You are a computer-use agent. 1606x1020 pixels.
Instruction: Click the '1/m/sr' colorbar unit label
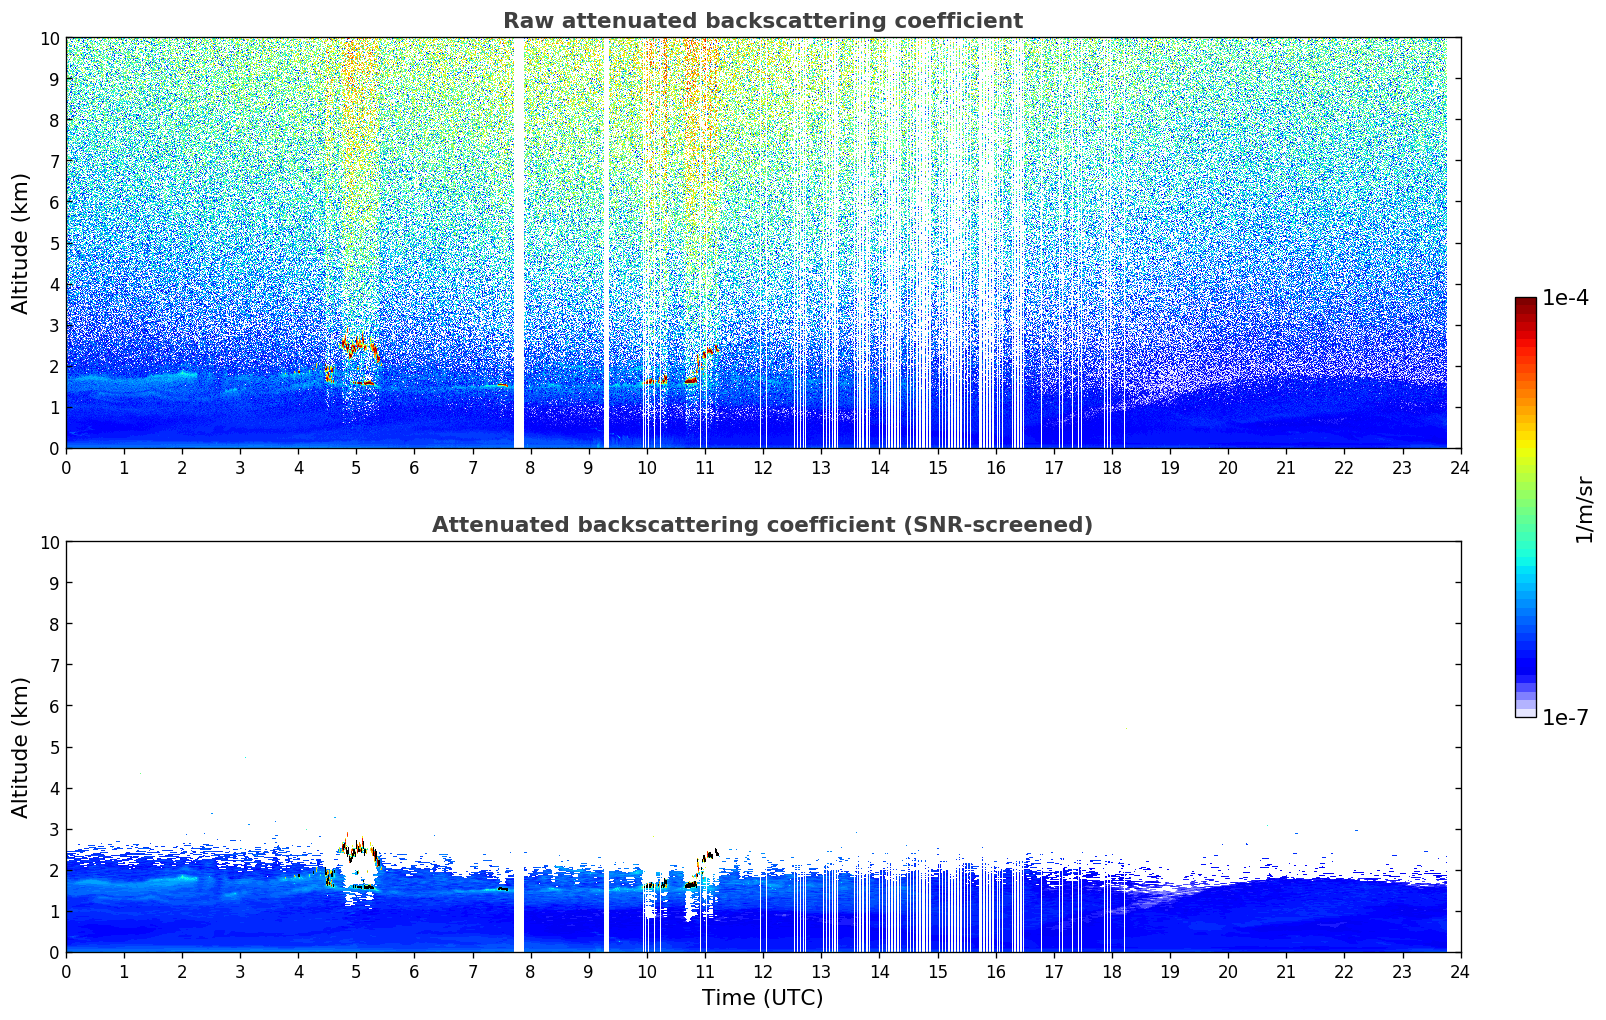pyautogui.click(x=1583, y=508)
